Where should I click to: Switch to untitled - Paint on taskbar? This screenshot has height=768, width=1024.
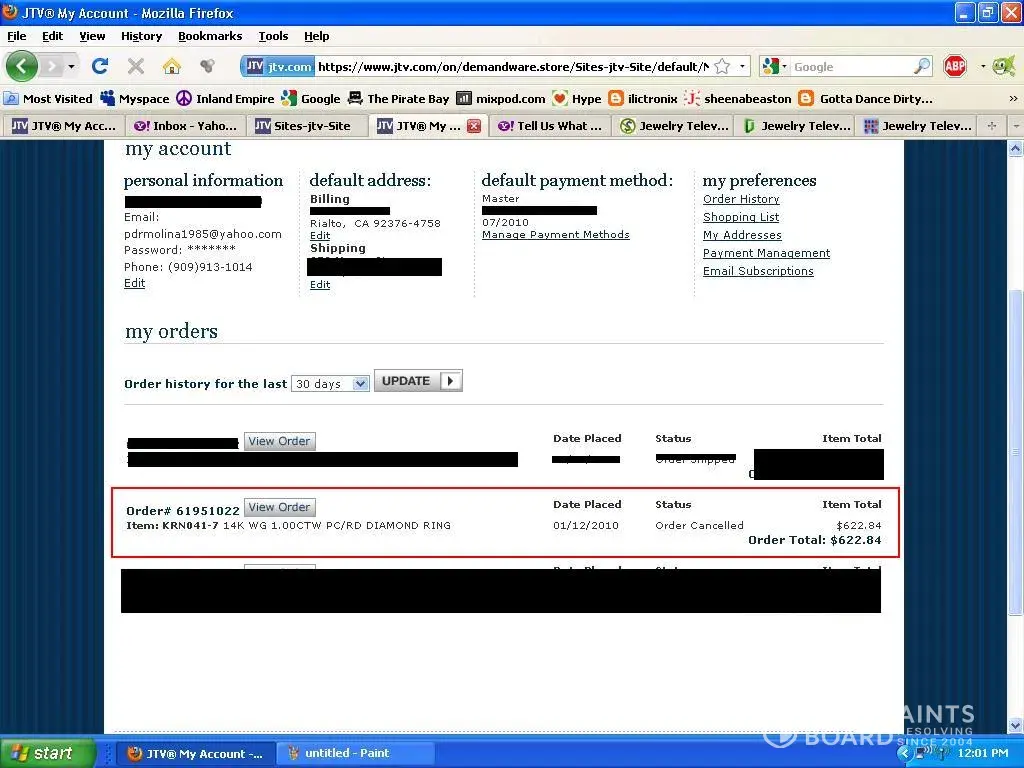coord(355,753)
